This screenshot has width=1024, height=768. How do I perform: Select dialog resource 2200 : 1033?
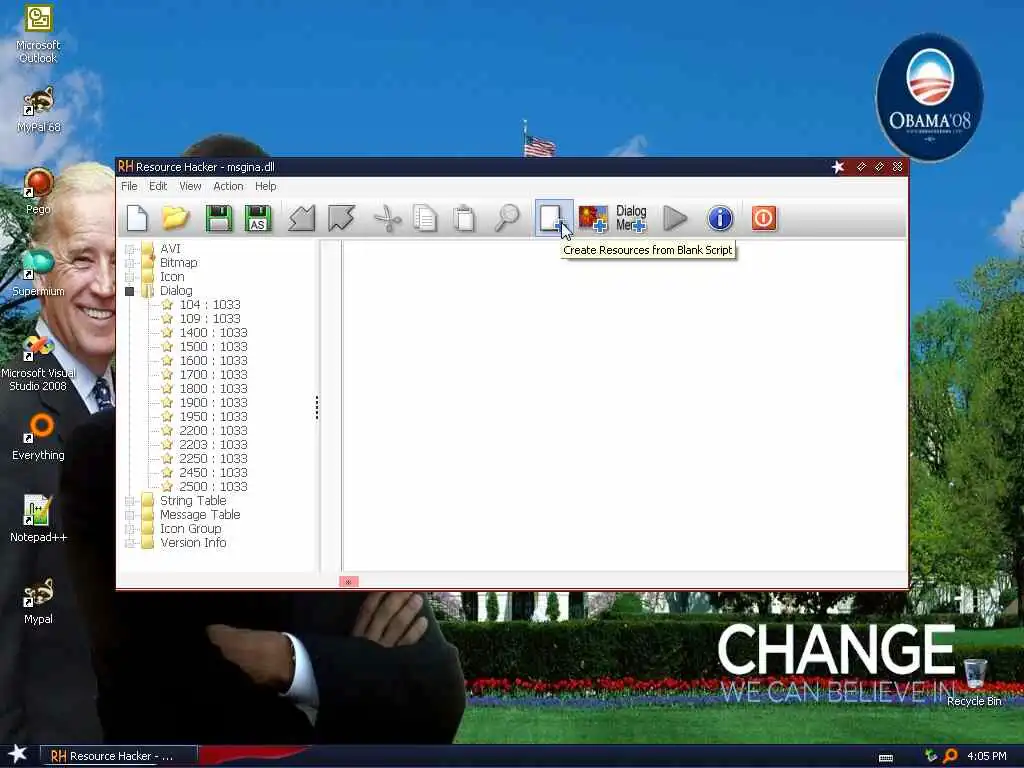(213, 431)
